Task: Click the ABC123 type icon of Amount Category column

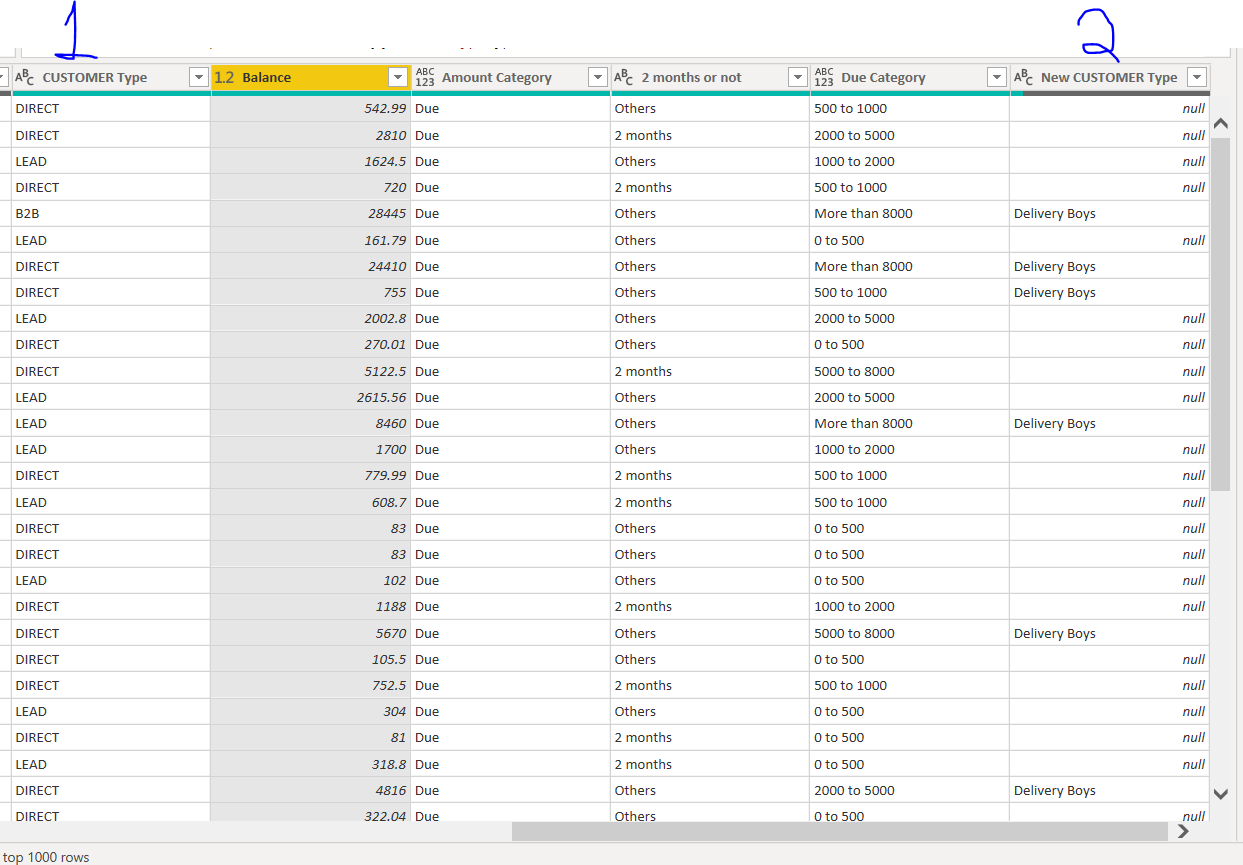Action: pos(425,77)
